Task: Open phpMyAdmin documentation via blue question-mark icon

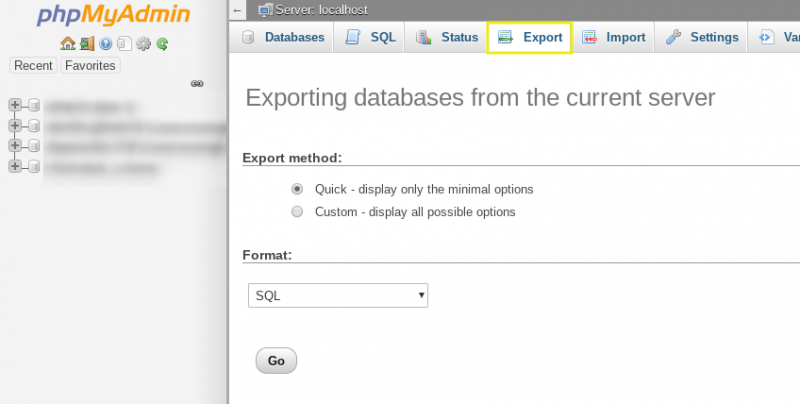Action: (106, 44)
